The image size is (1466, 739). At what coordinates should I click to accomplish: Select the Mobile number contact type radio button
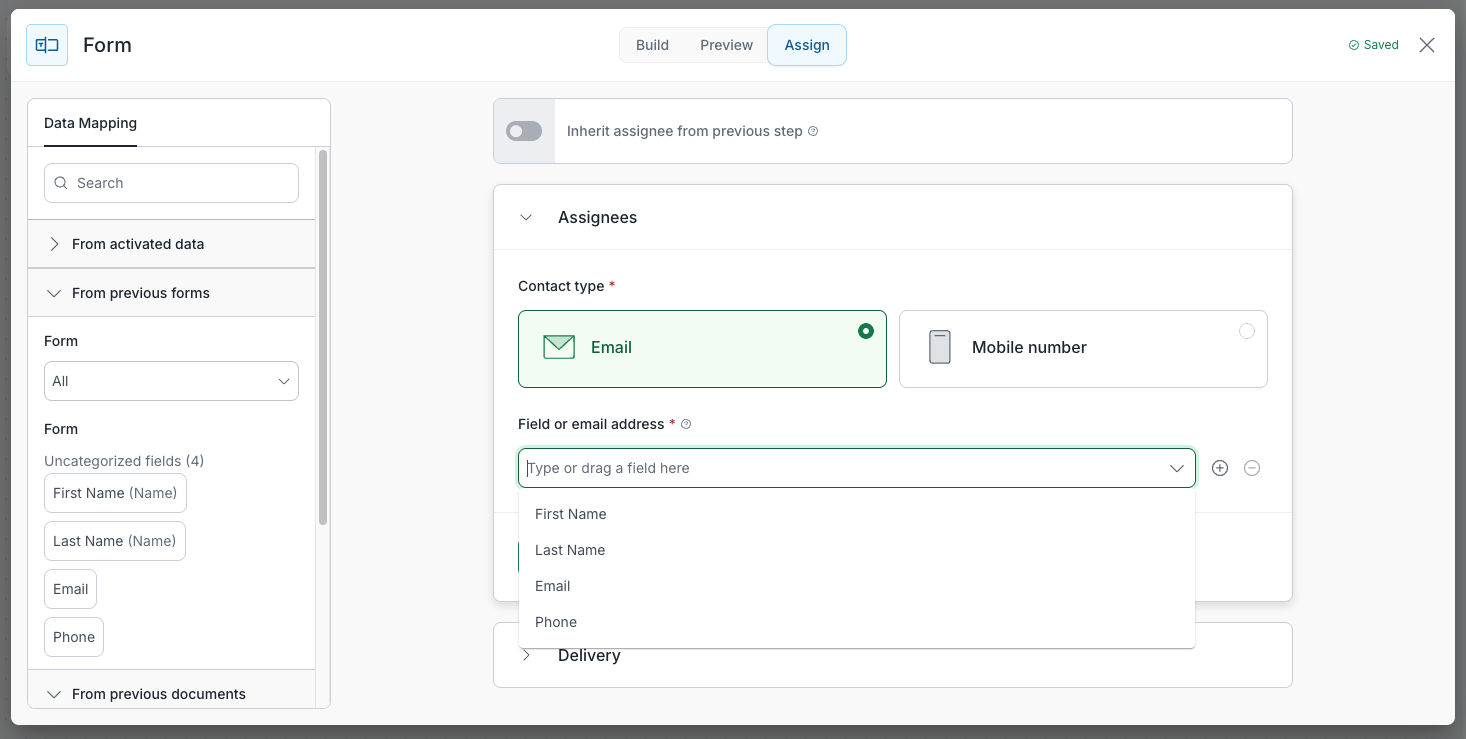[1247, 330]
